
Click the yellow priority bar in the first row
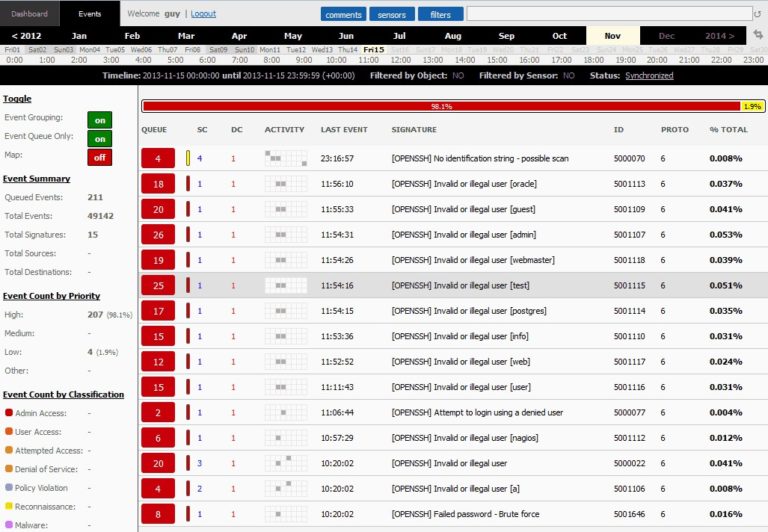[188, 158]
